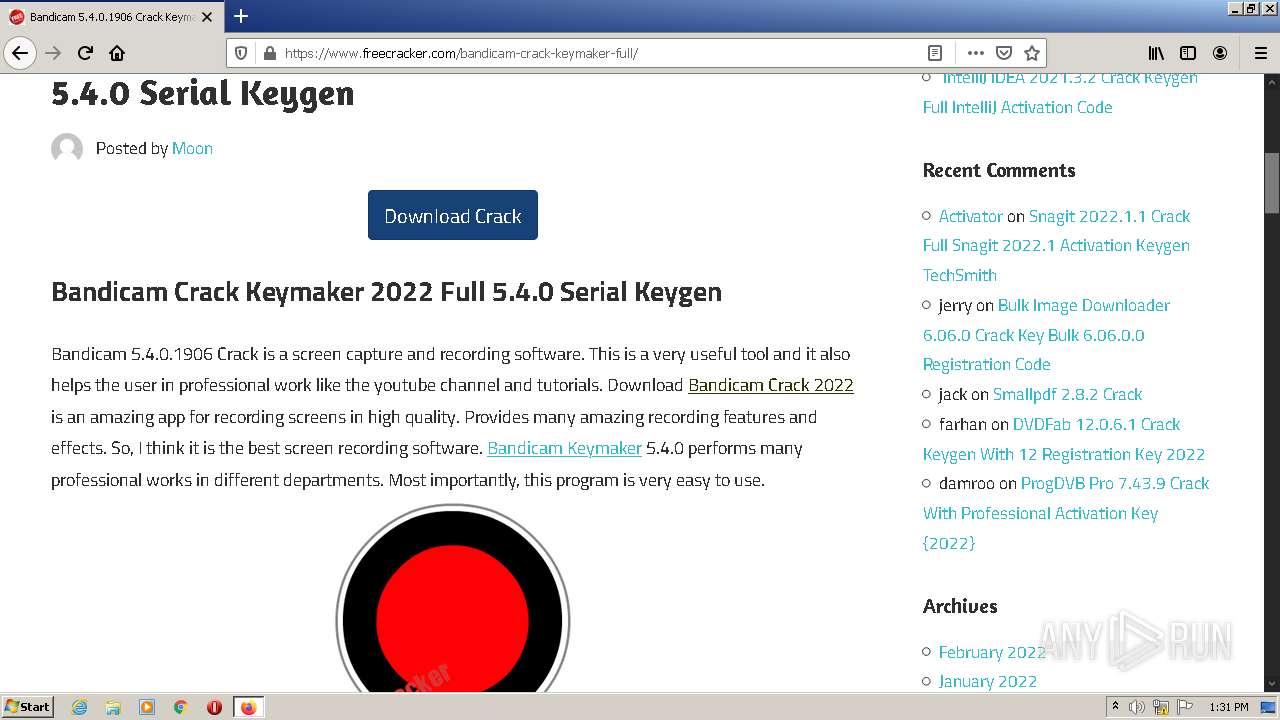Click the taskbar clock 1:31 PM
The image size is (1280, 720).
pos(1228,707)
